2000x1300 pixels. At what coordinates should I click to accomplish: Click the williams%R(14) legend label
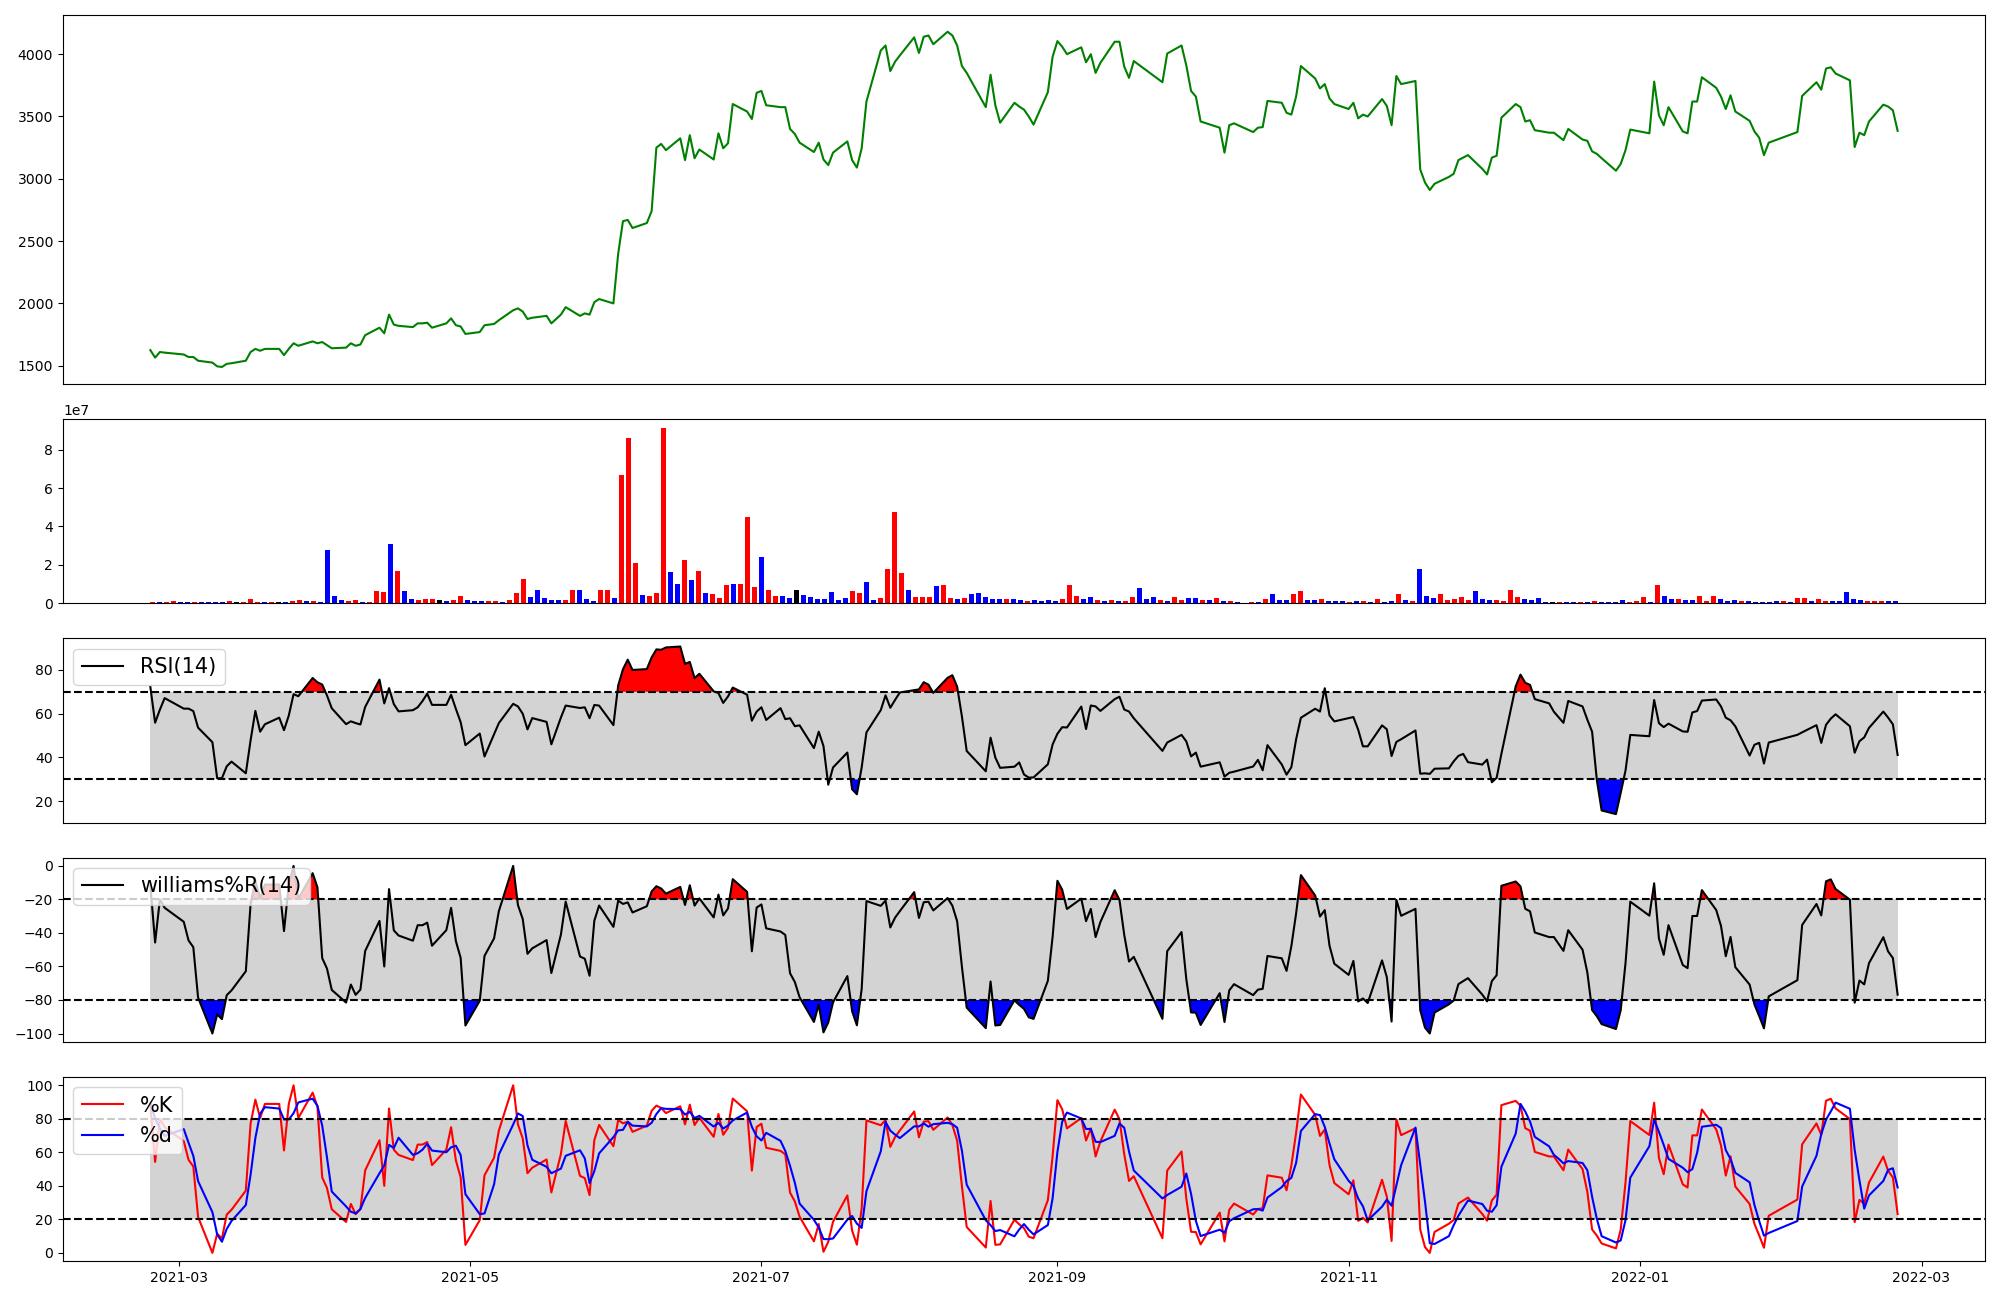[219, 885]
